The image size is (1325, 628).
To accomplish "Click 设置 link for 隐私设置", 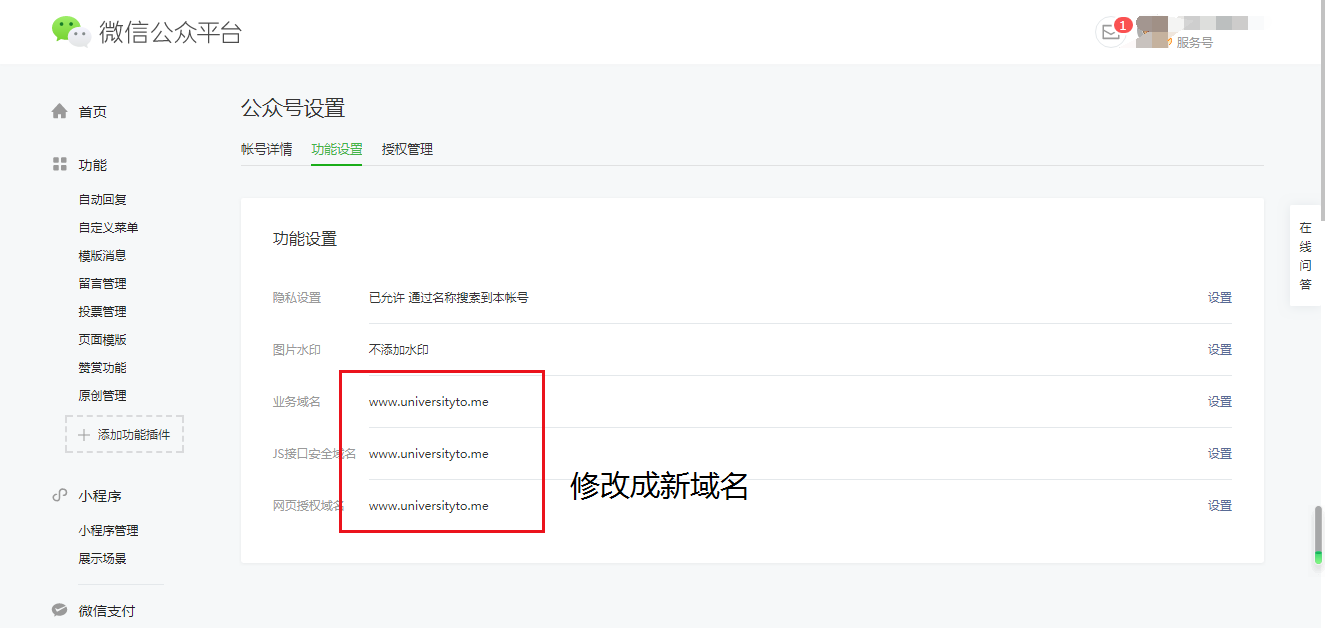I will coord(1220,298).
